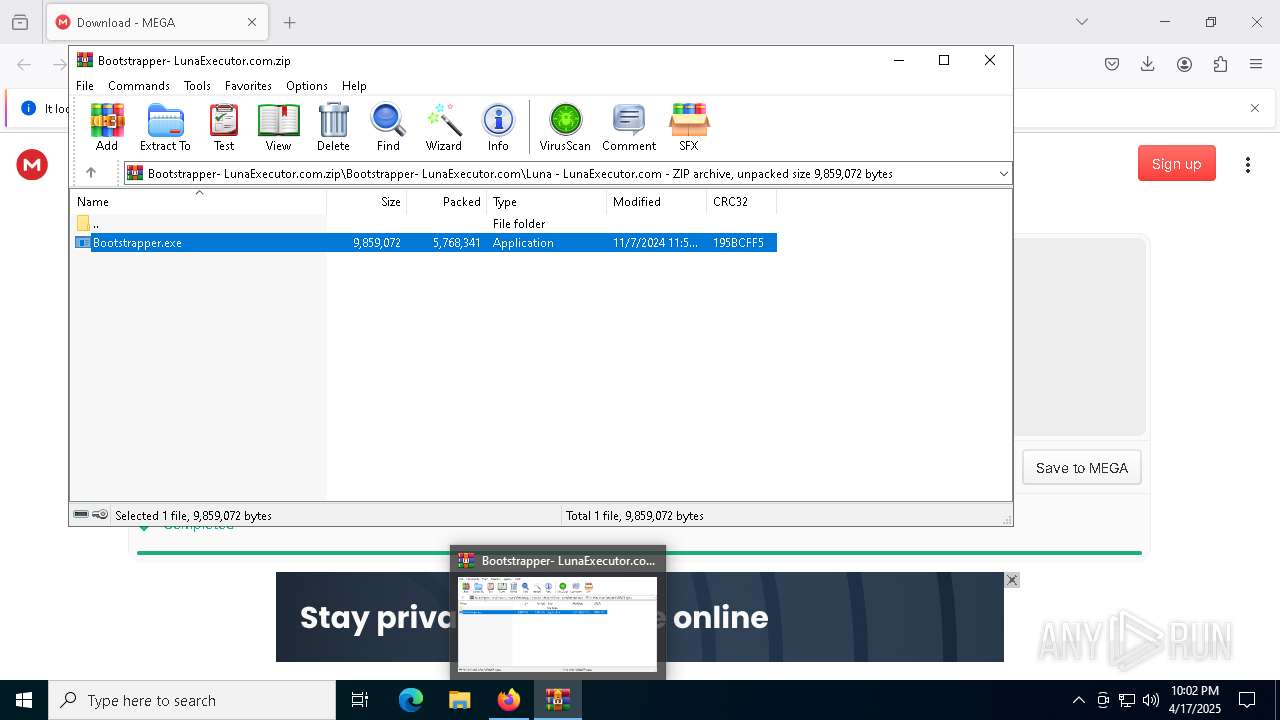Click the WinRAR taskbar icon

tap(558, 700)
